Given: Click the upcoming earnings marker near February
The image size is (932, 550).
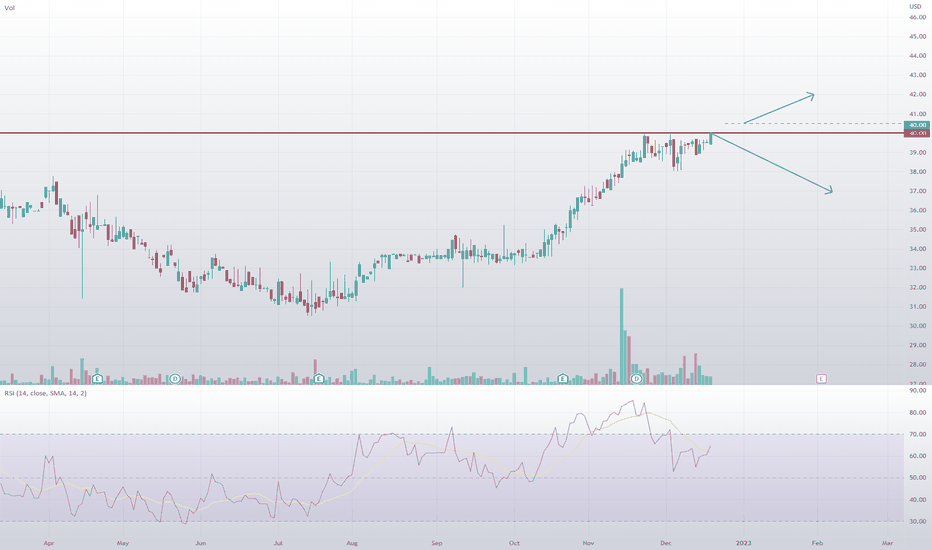Looking at the screenshot, I should (x=821, y=378).
